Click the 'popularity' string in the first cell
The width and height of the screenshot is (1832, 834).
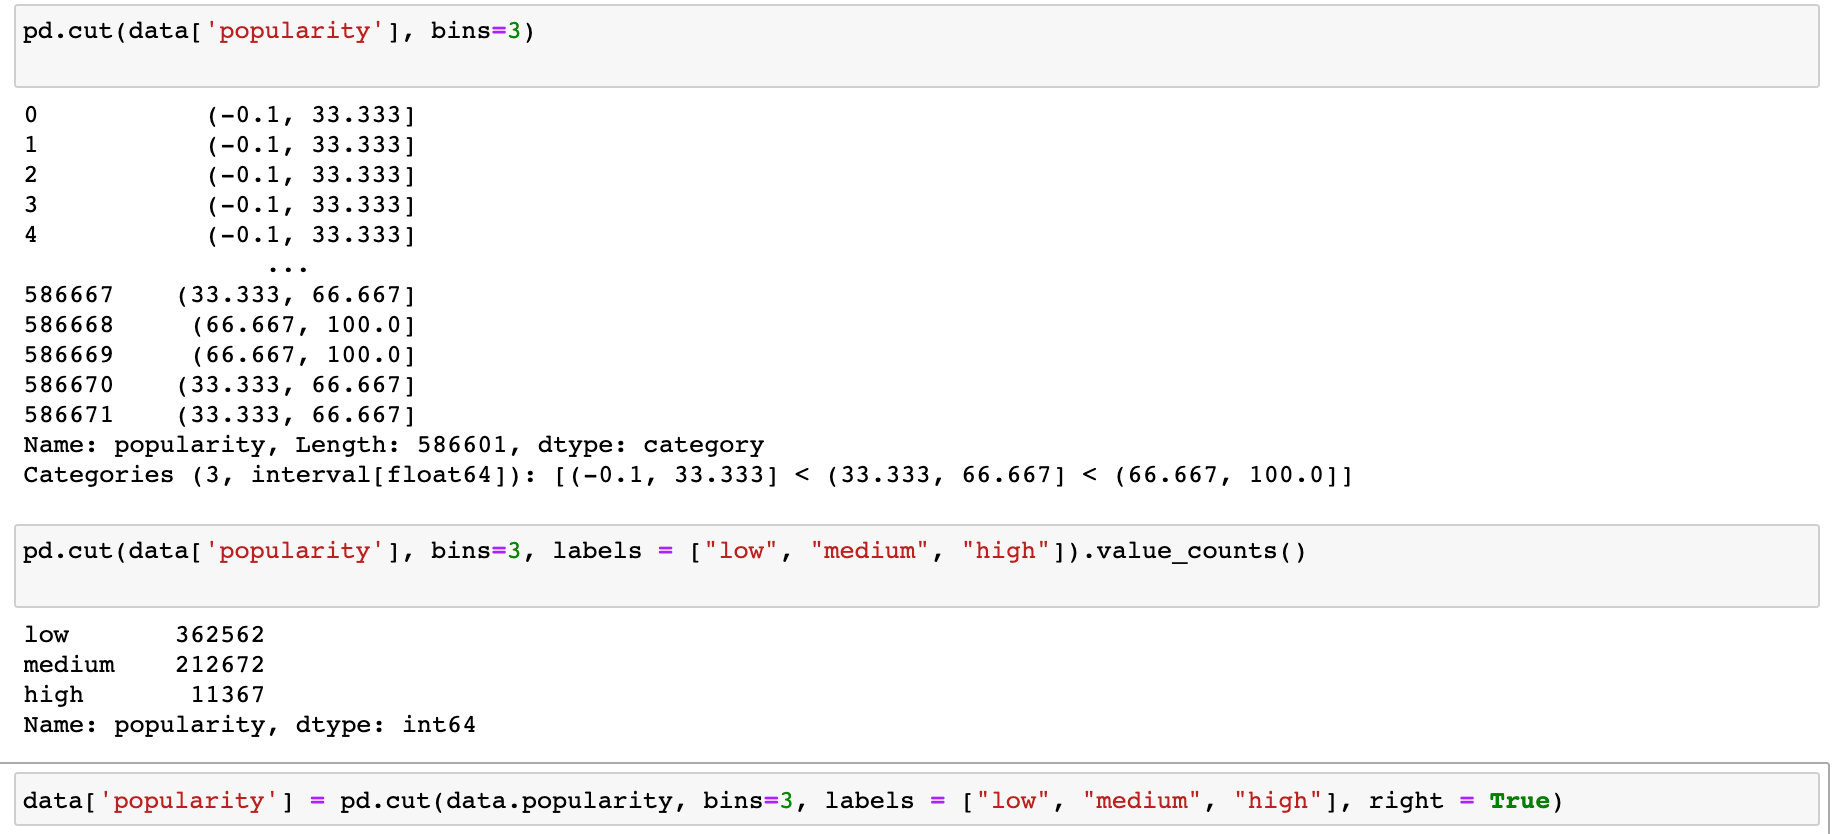point(294,31)
